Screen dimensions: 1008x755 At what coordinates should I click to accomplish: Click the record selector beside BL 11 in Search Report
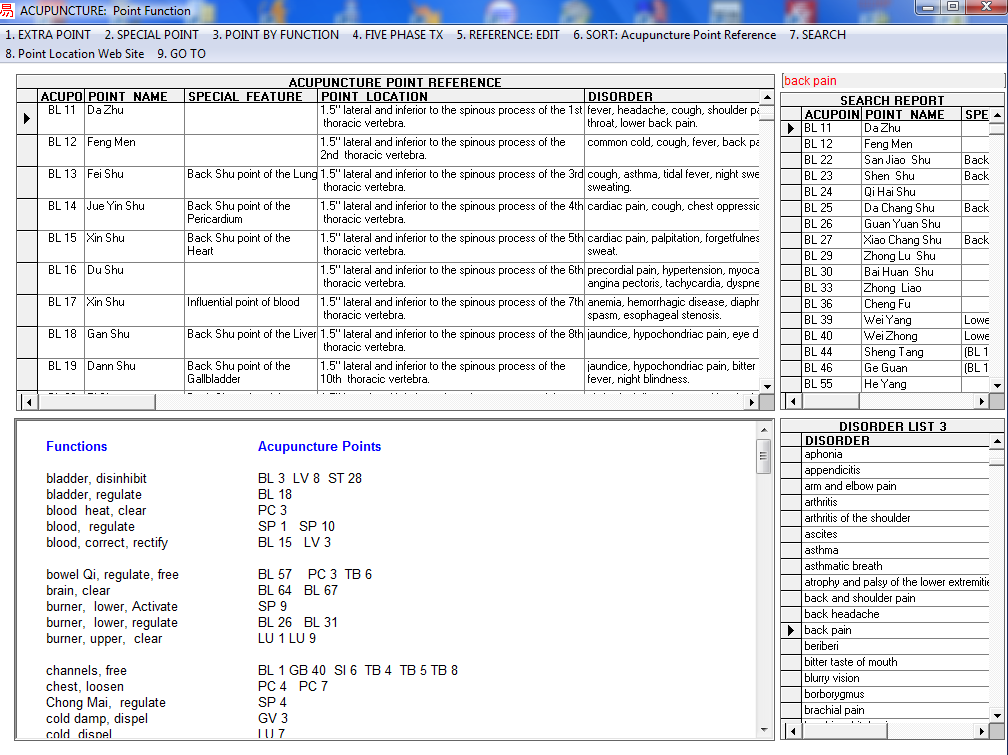pyautogui.click(x=790, y=128)
